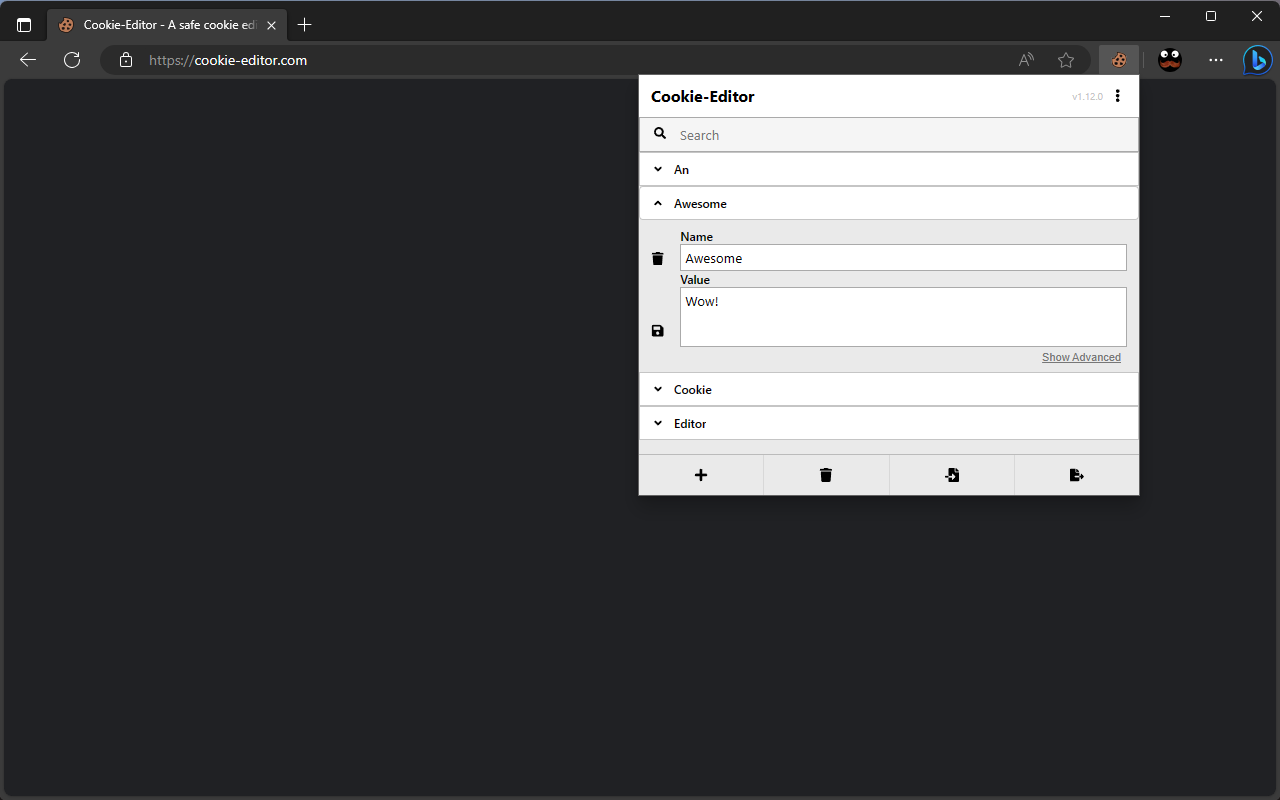Viewport: 1280px width, 800px height.
Task: Open a new browser tab
Action: pyautogui.click(x=305, y=25)
